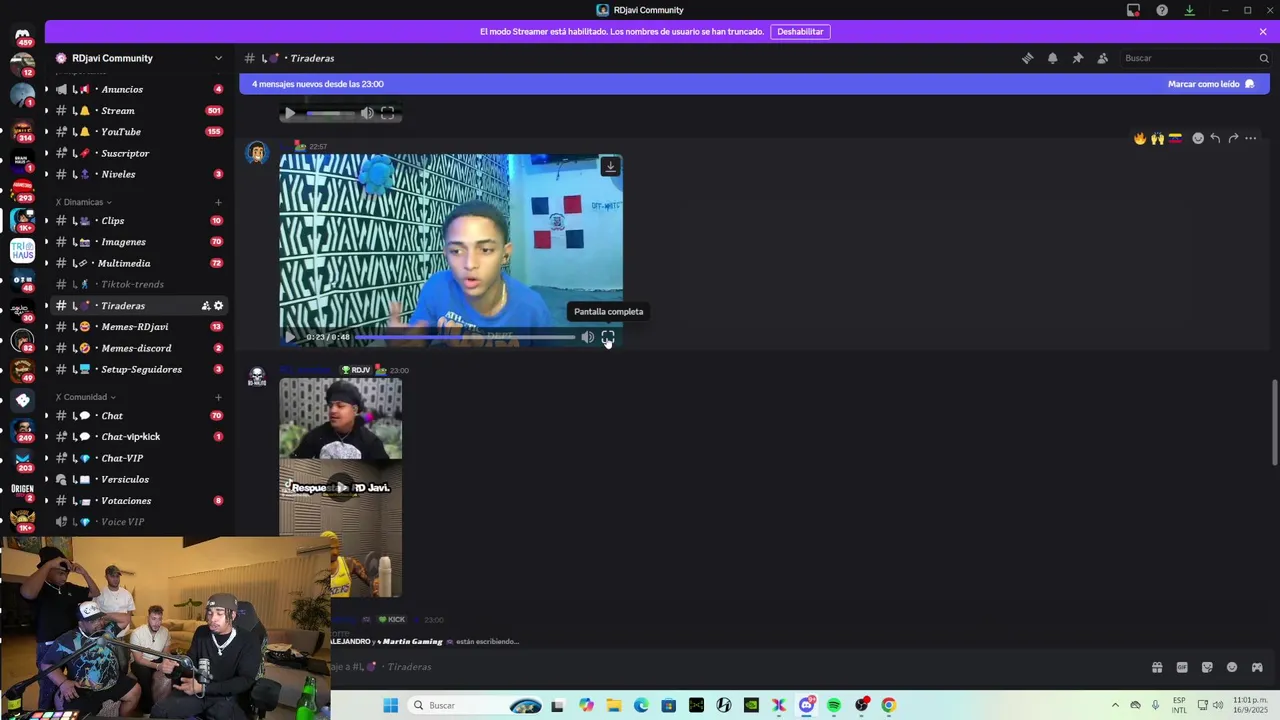Open the Stream channel
1280x720 pixels.
pyautogui.click(x=118, y=110)
